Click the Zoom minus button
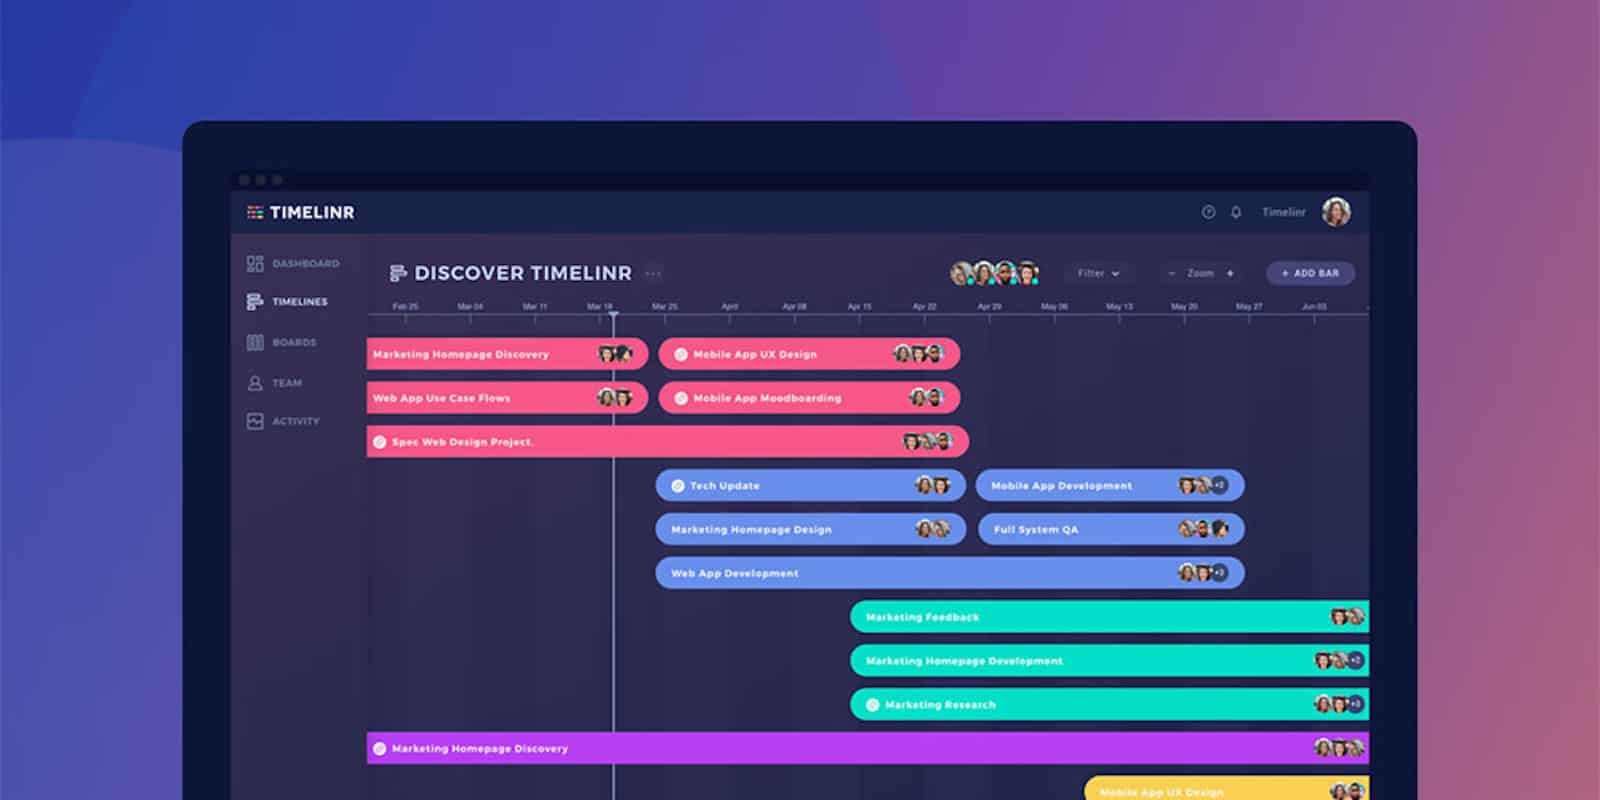The width and height of the screenshot is (1600, 800). 1172,273
